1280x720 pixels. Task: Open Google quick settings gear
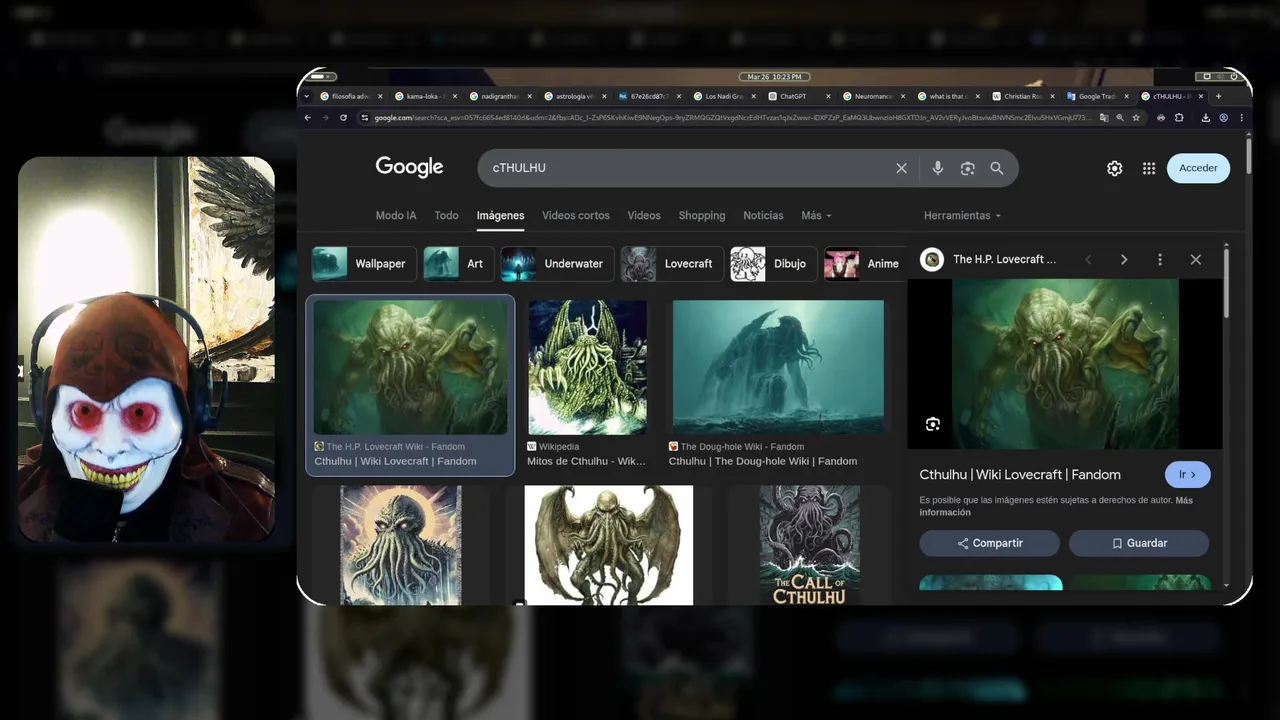(x=1114, y=168)
